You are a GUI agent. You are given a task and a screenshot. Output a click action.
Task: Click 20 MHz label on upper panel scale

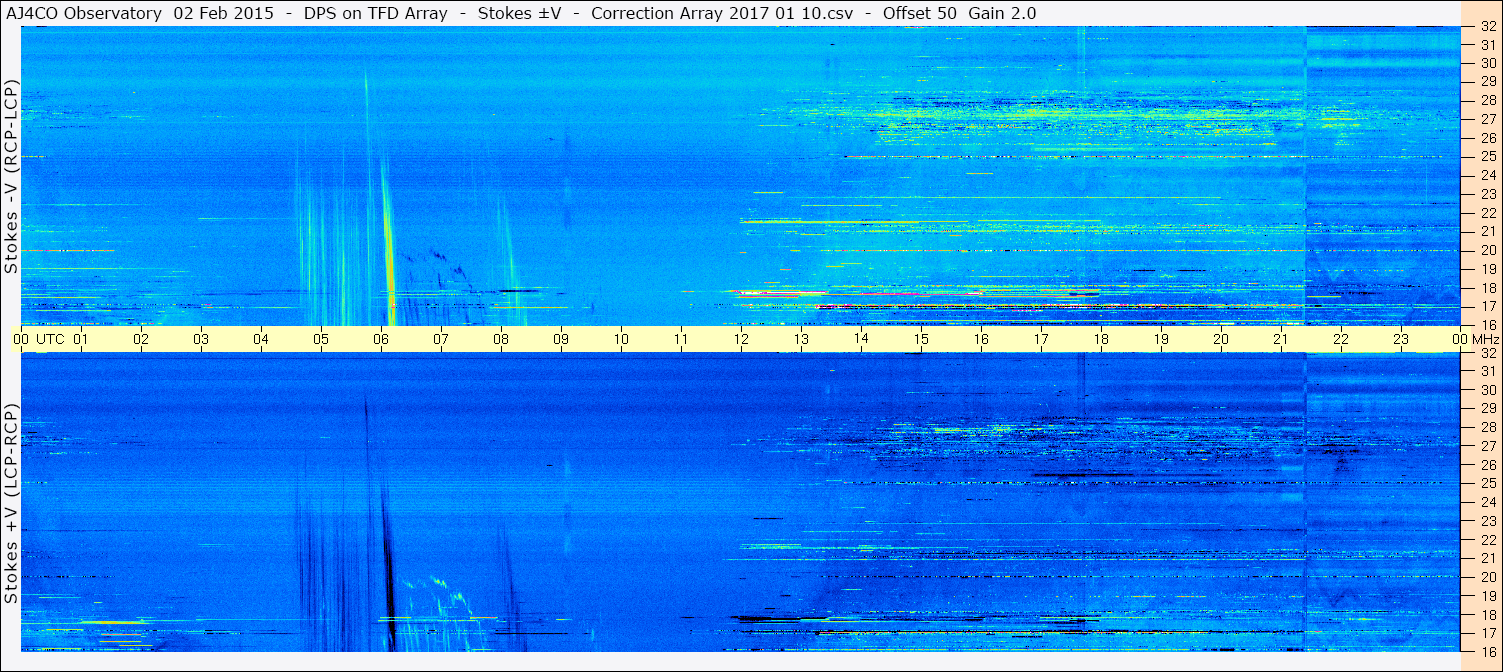[x=1487, y=250]
